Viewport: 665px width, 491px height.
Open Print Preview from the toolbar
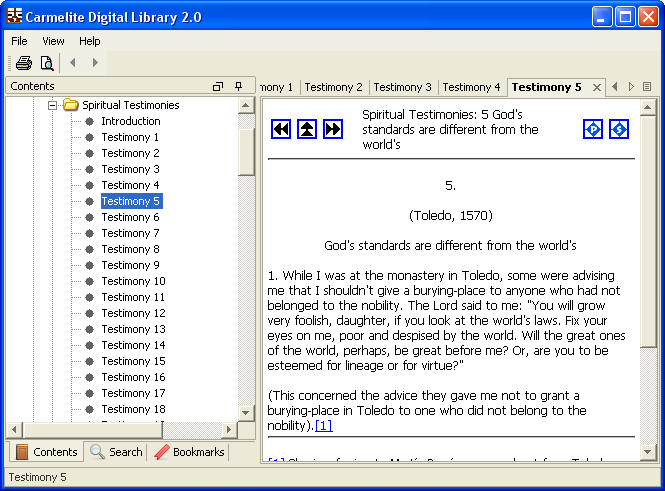pos(46,63)
